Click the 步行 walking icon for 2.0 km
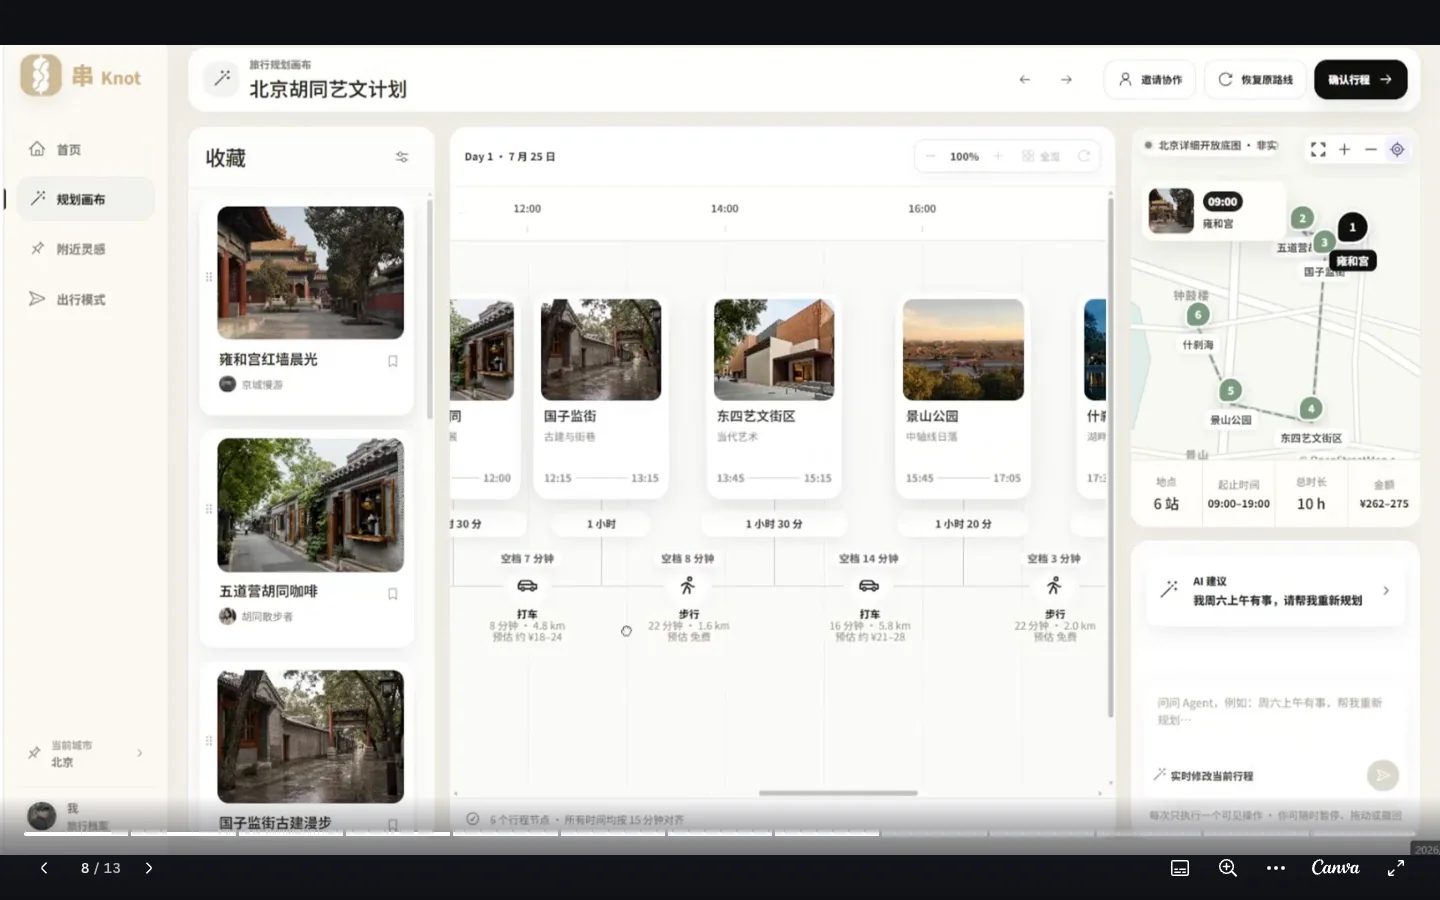1440x900 pixels. (1053, 586)
